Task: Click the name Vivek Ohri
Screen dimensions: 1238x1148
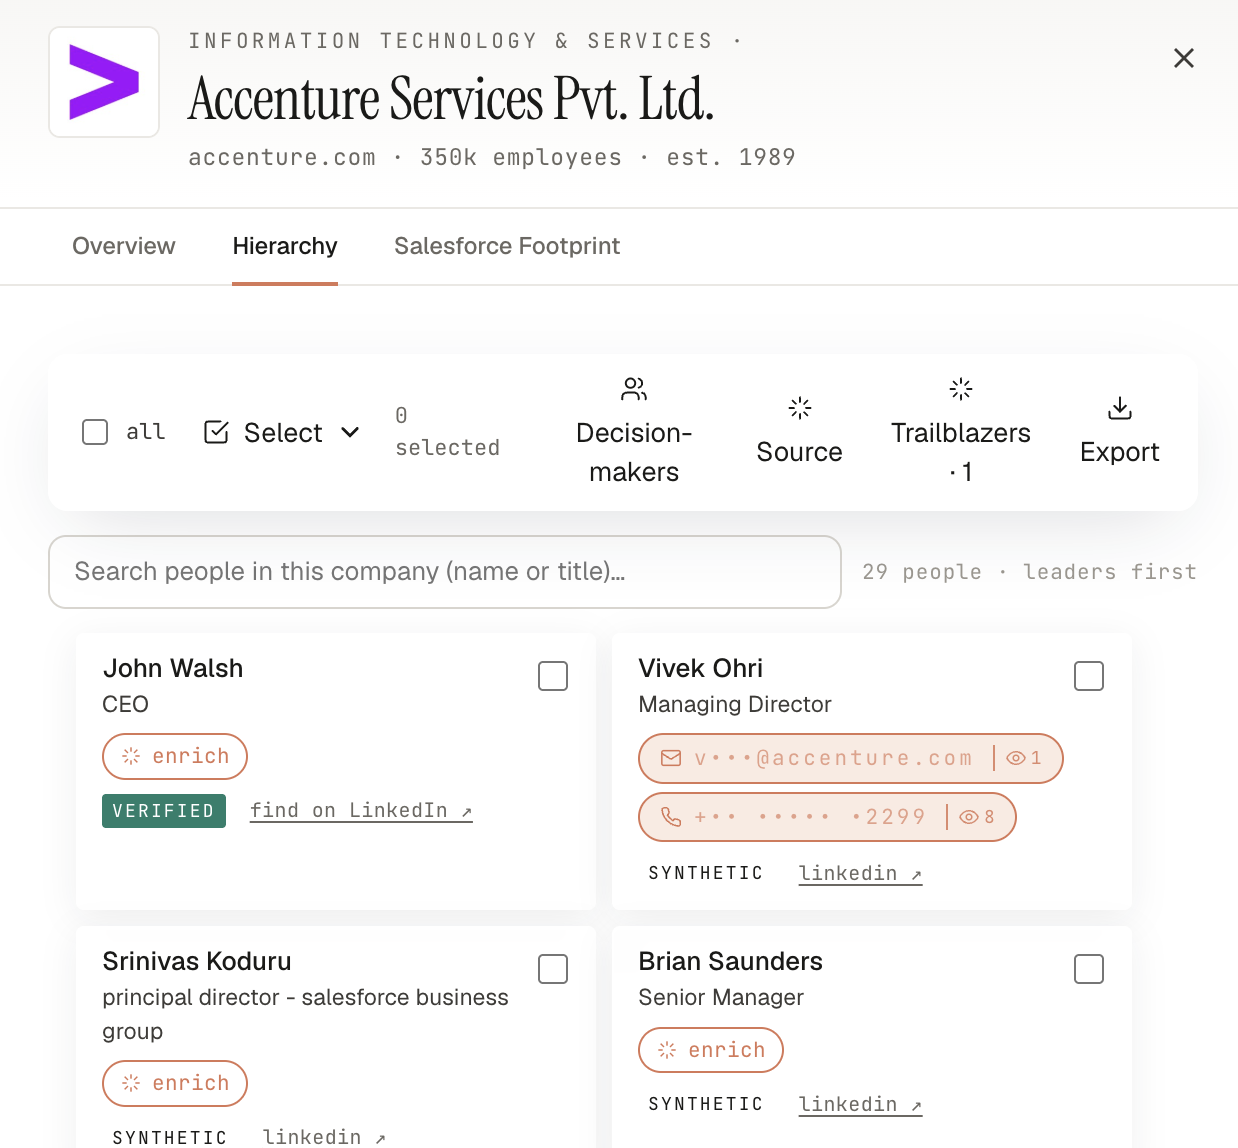Action: (x=700, y=668)
